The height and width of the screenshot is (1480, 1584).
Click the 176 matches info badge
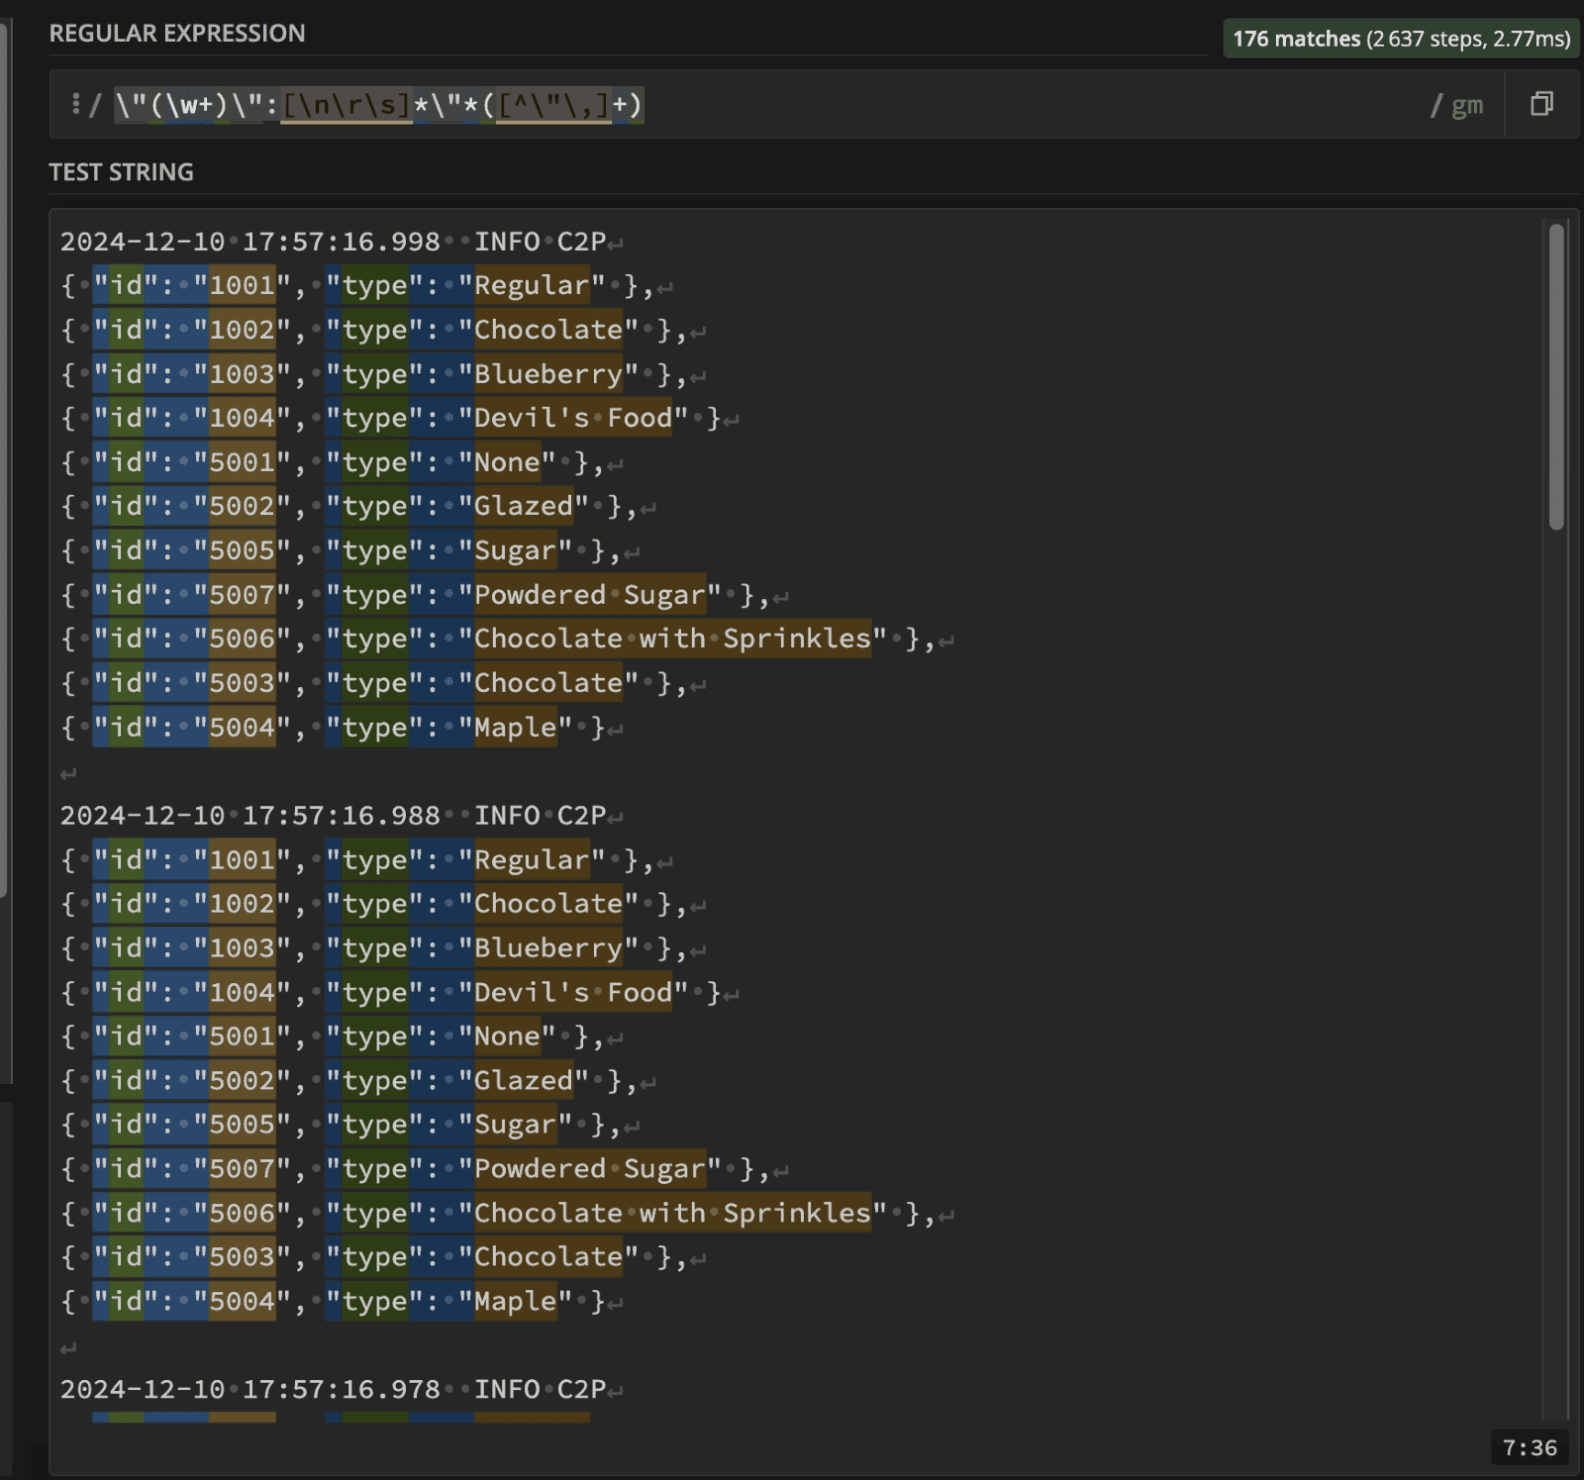click(1400, 39)
